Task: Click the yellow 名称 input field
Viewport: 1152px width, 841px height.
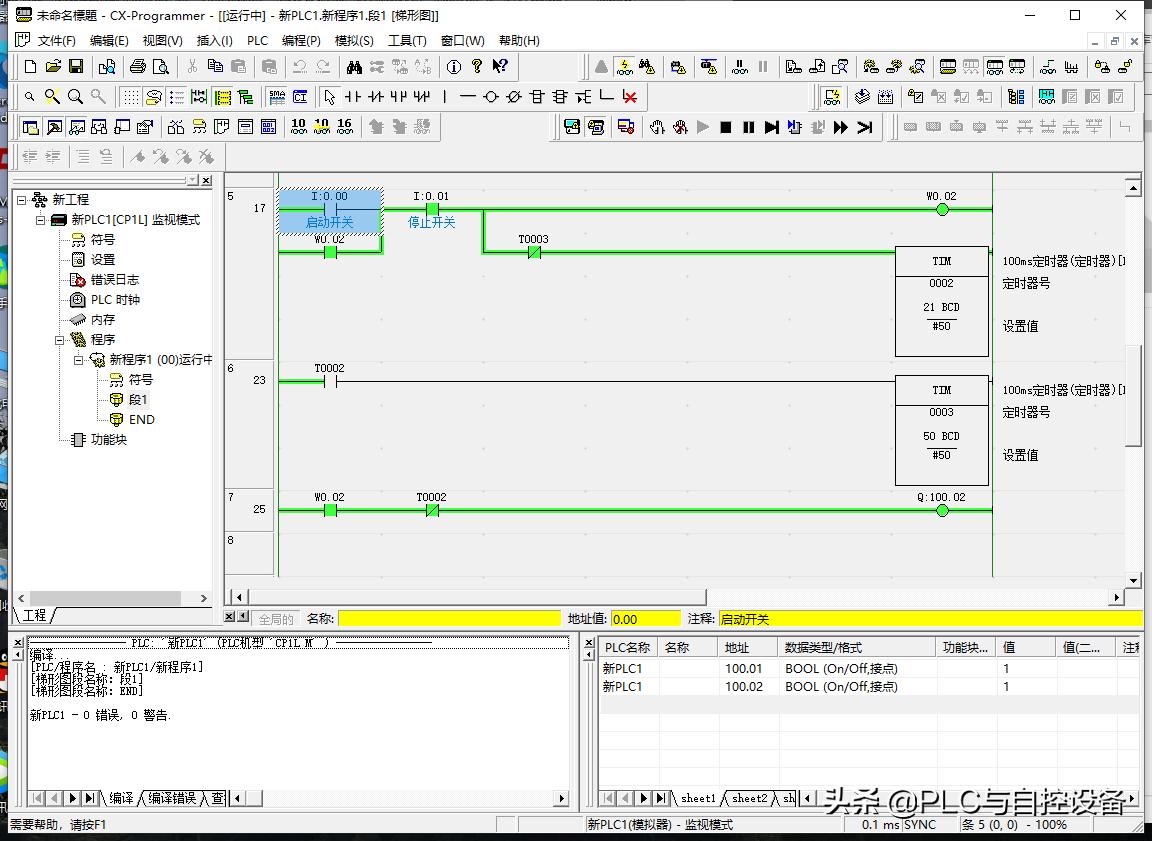Action: (x=449, y=619)
